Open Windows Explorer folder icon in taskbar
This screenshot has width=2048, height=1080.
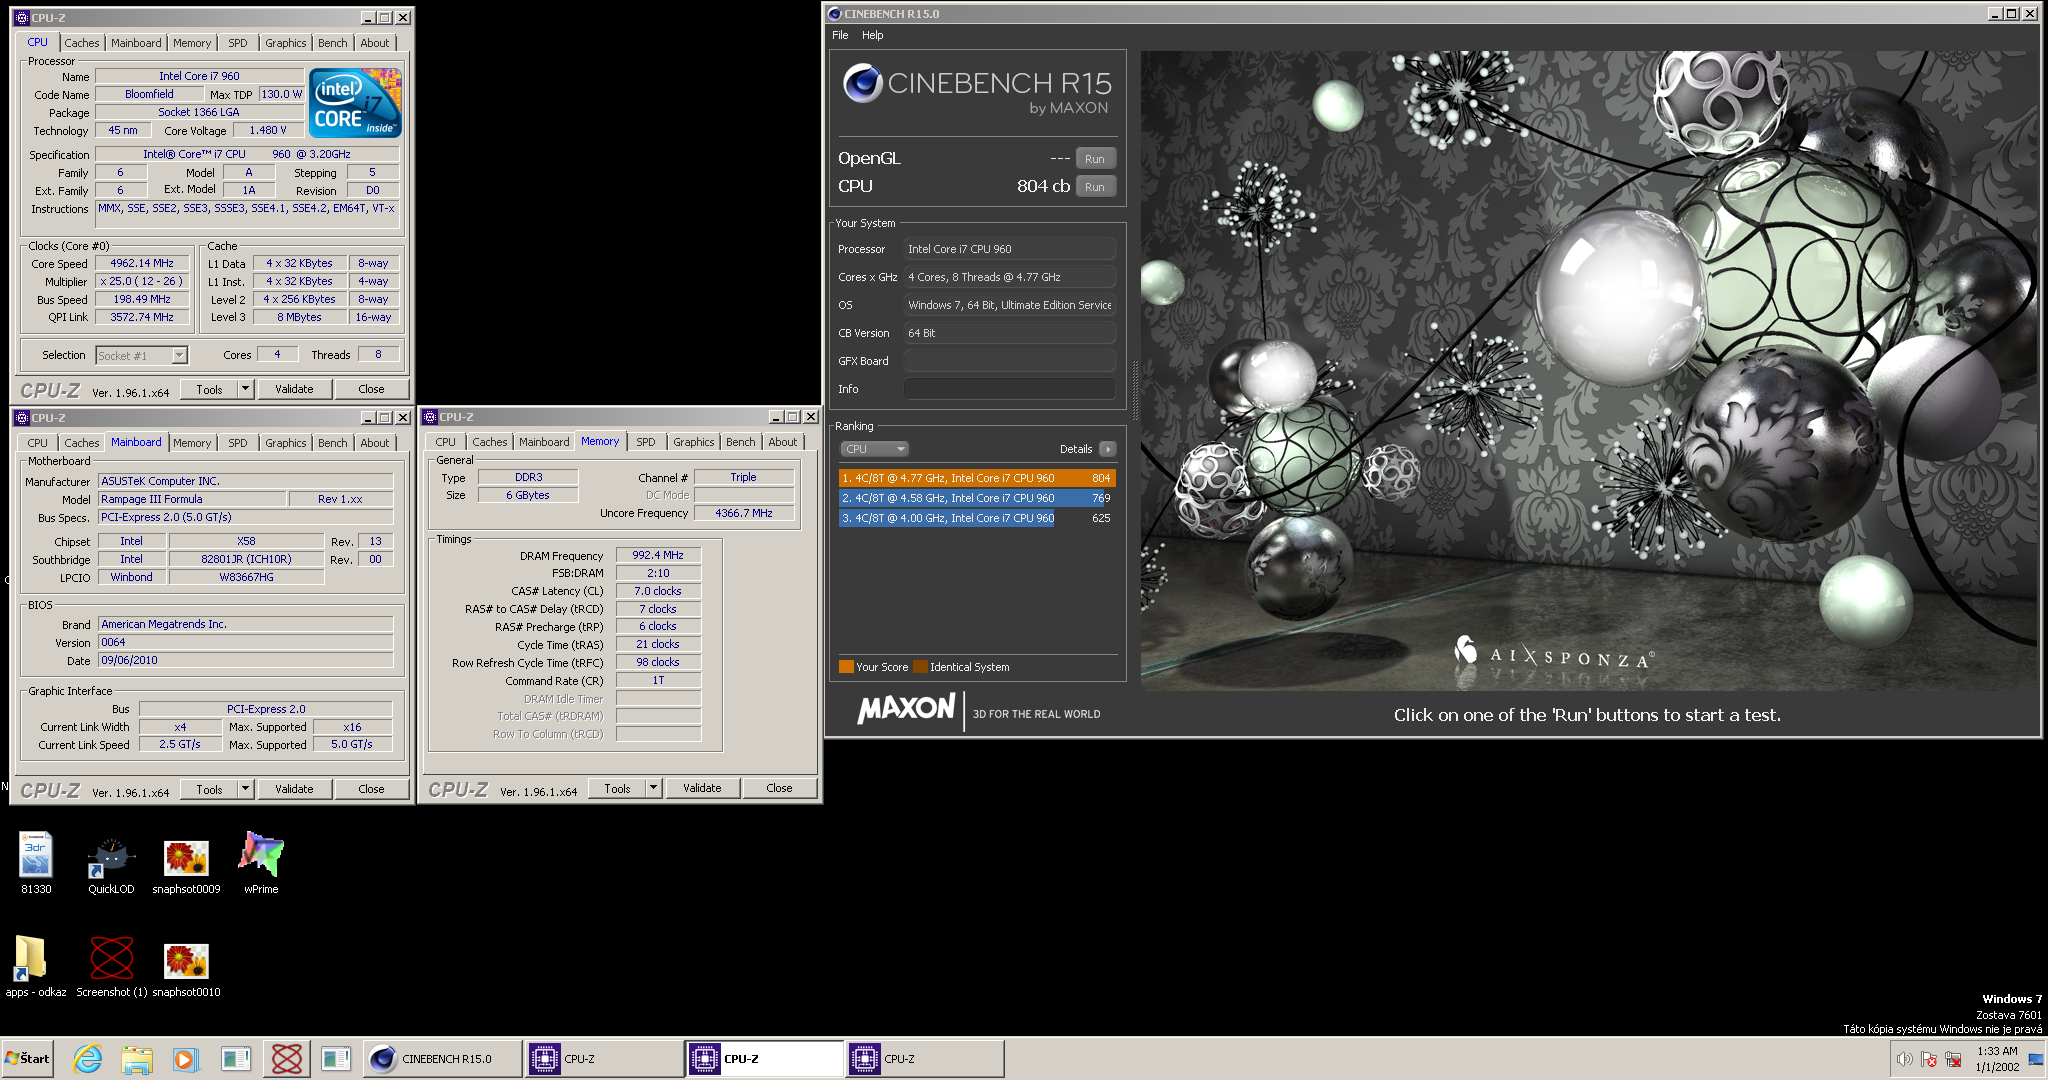coord(137,1059)
